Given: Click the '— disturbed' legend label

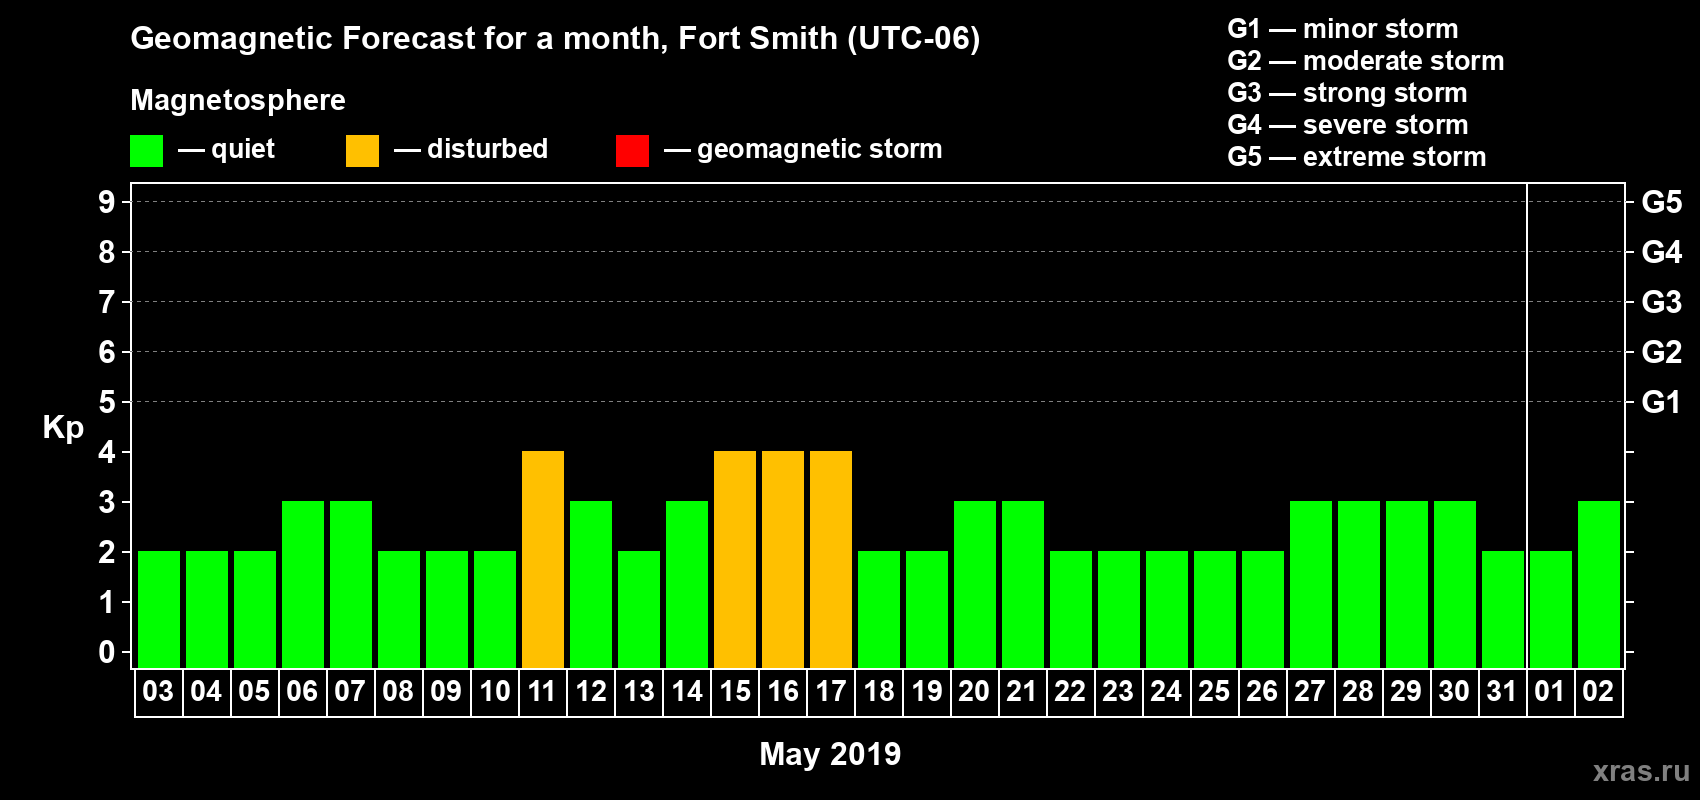Looking at the screenshot, I should pos(471,149).
